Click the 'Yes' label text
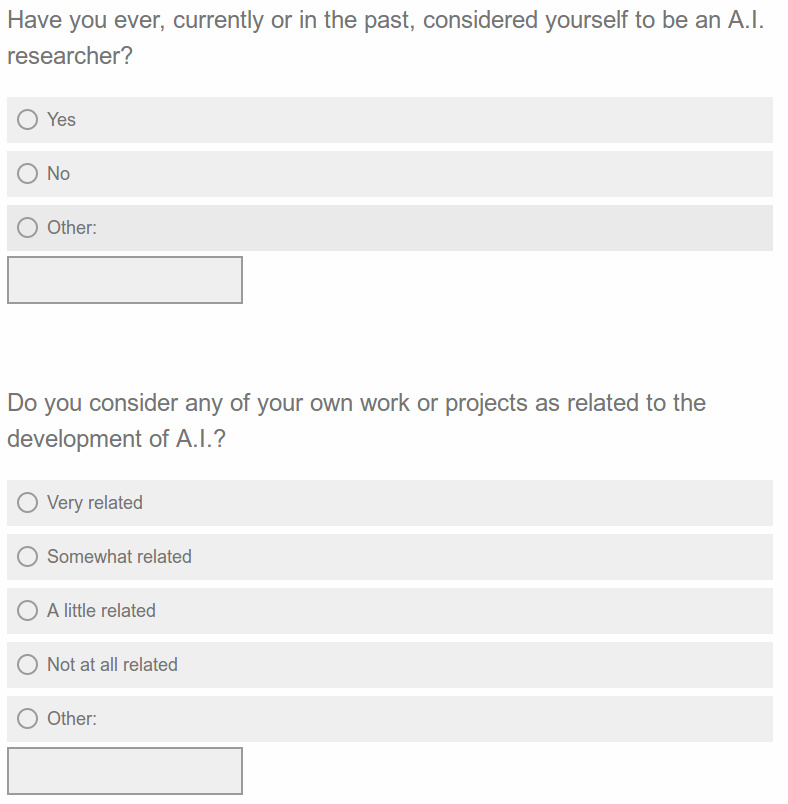 62,119
